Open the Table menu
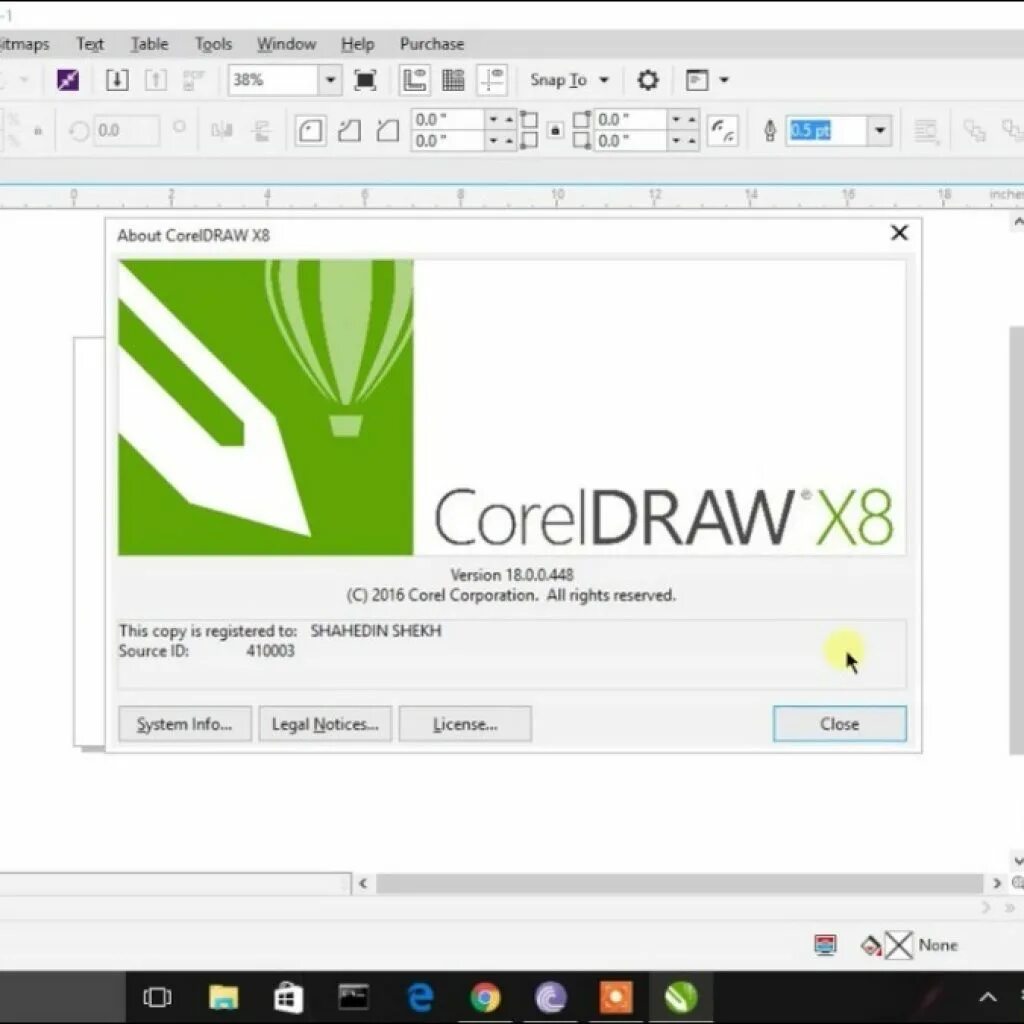 [x=150, y=44]
